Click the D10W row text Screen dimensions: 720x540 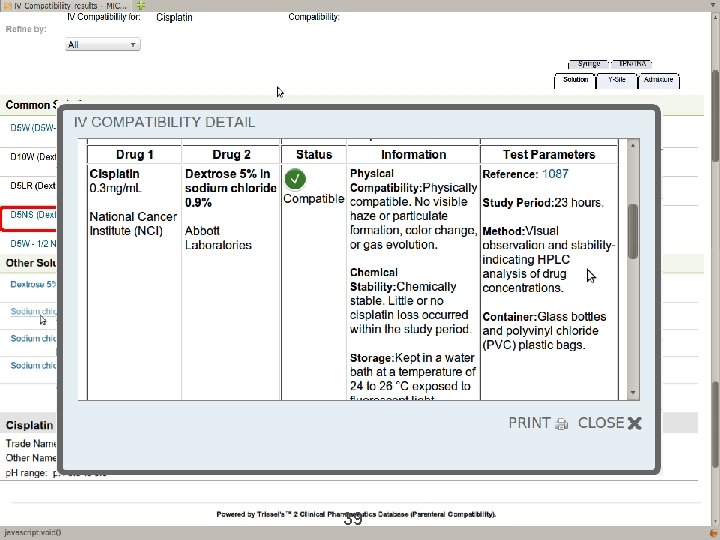tap(33, 157)
